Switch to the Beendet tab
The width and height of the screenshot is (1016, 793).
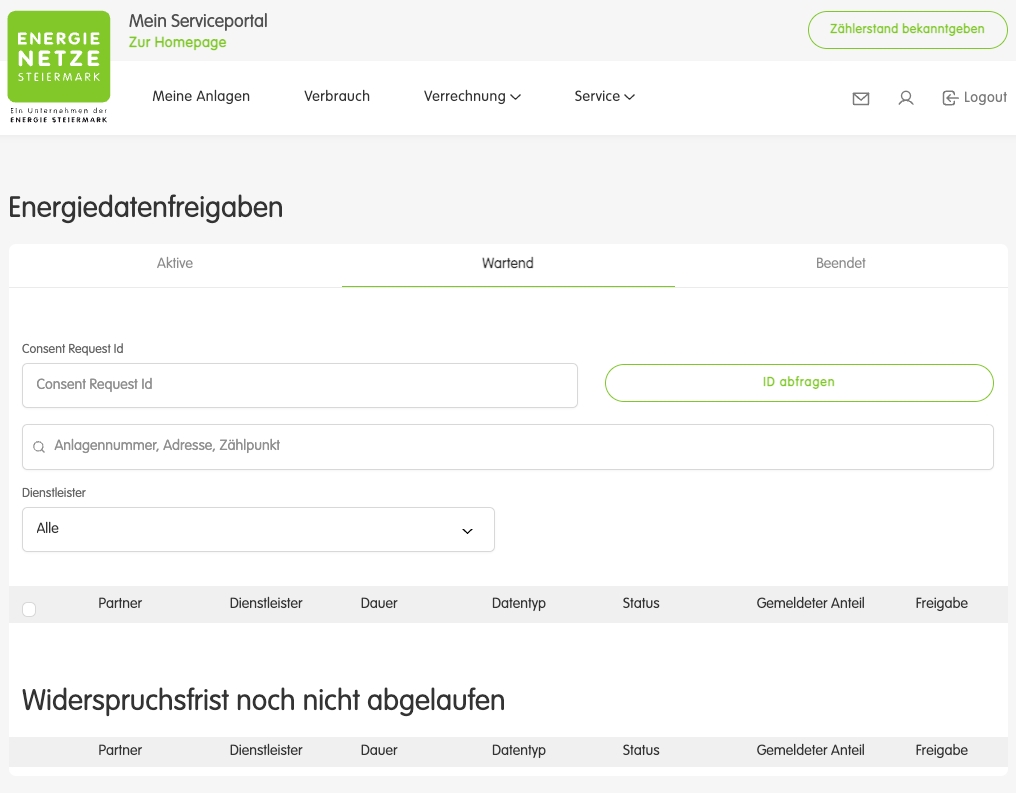pyautogui.click(x=840, y=264)
